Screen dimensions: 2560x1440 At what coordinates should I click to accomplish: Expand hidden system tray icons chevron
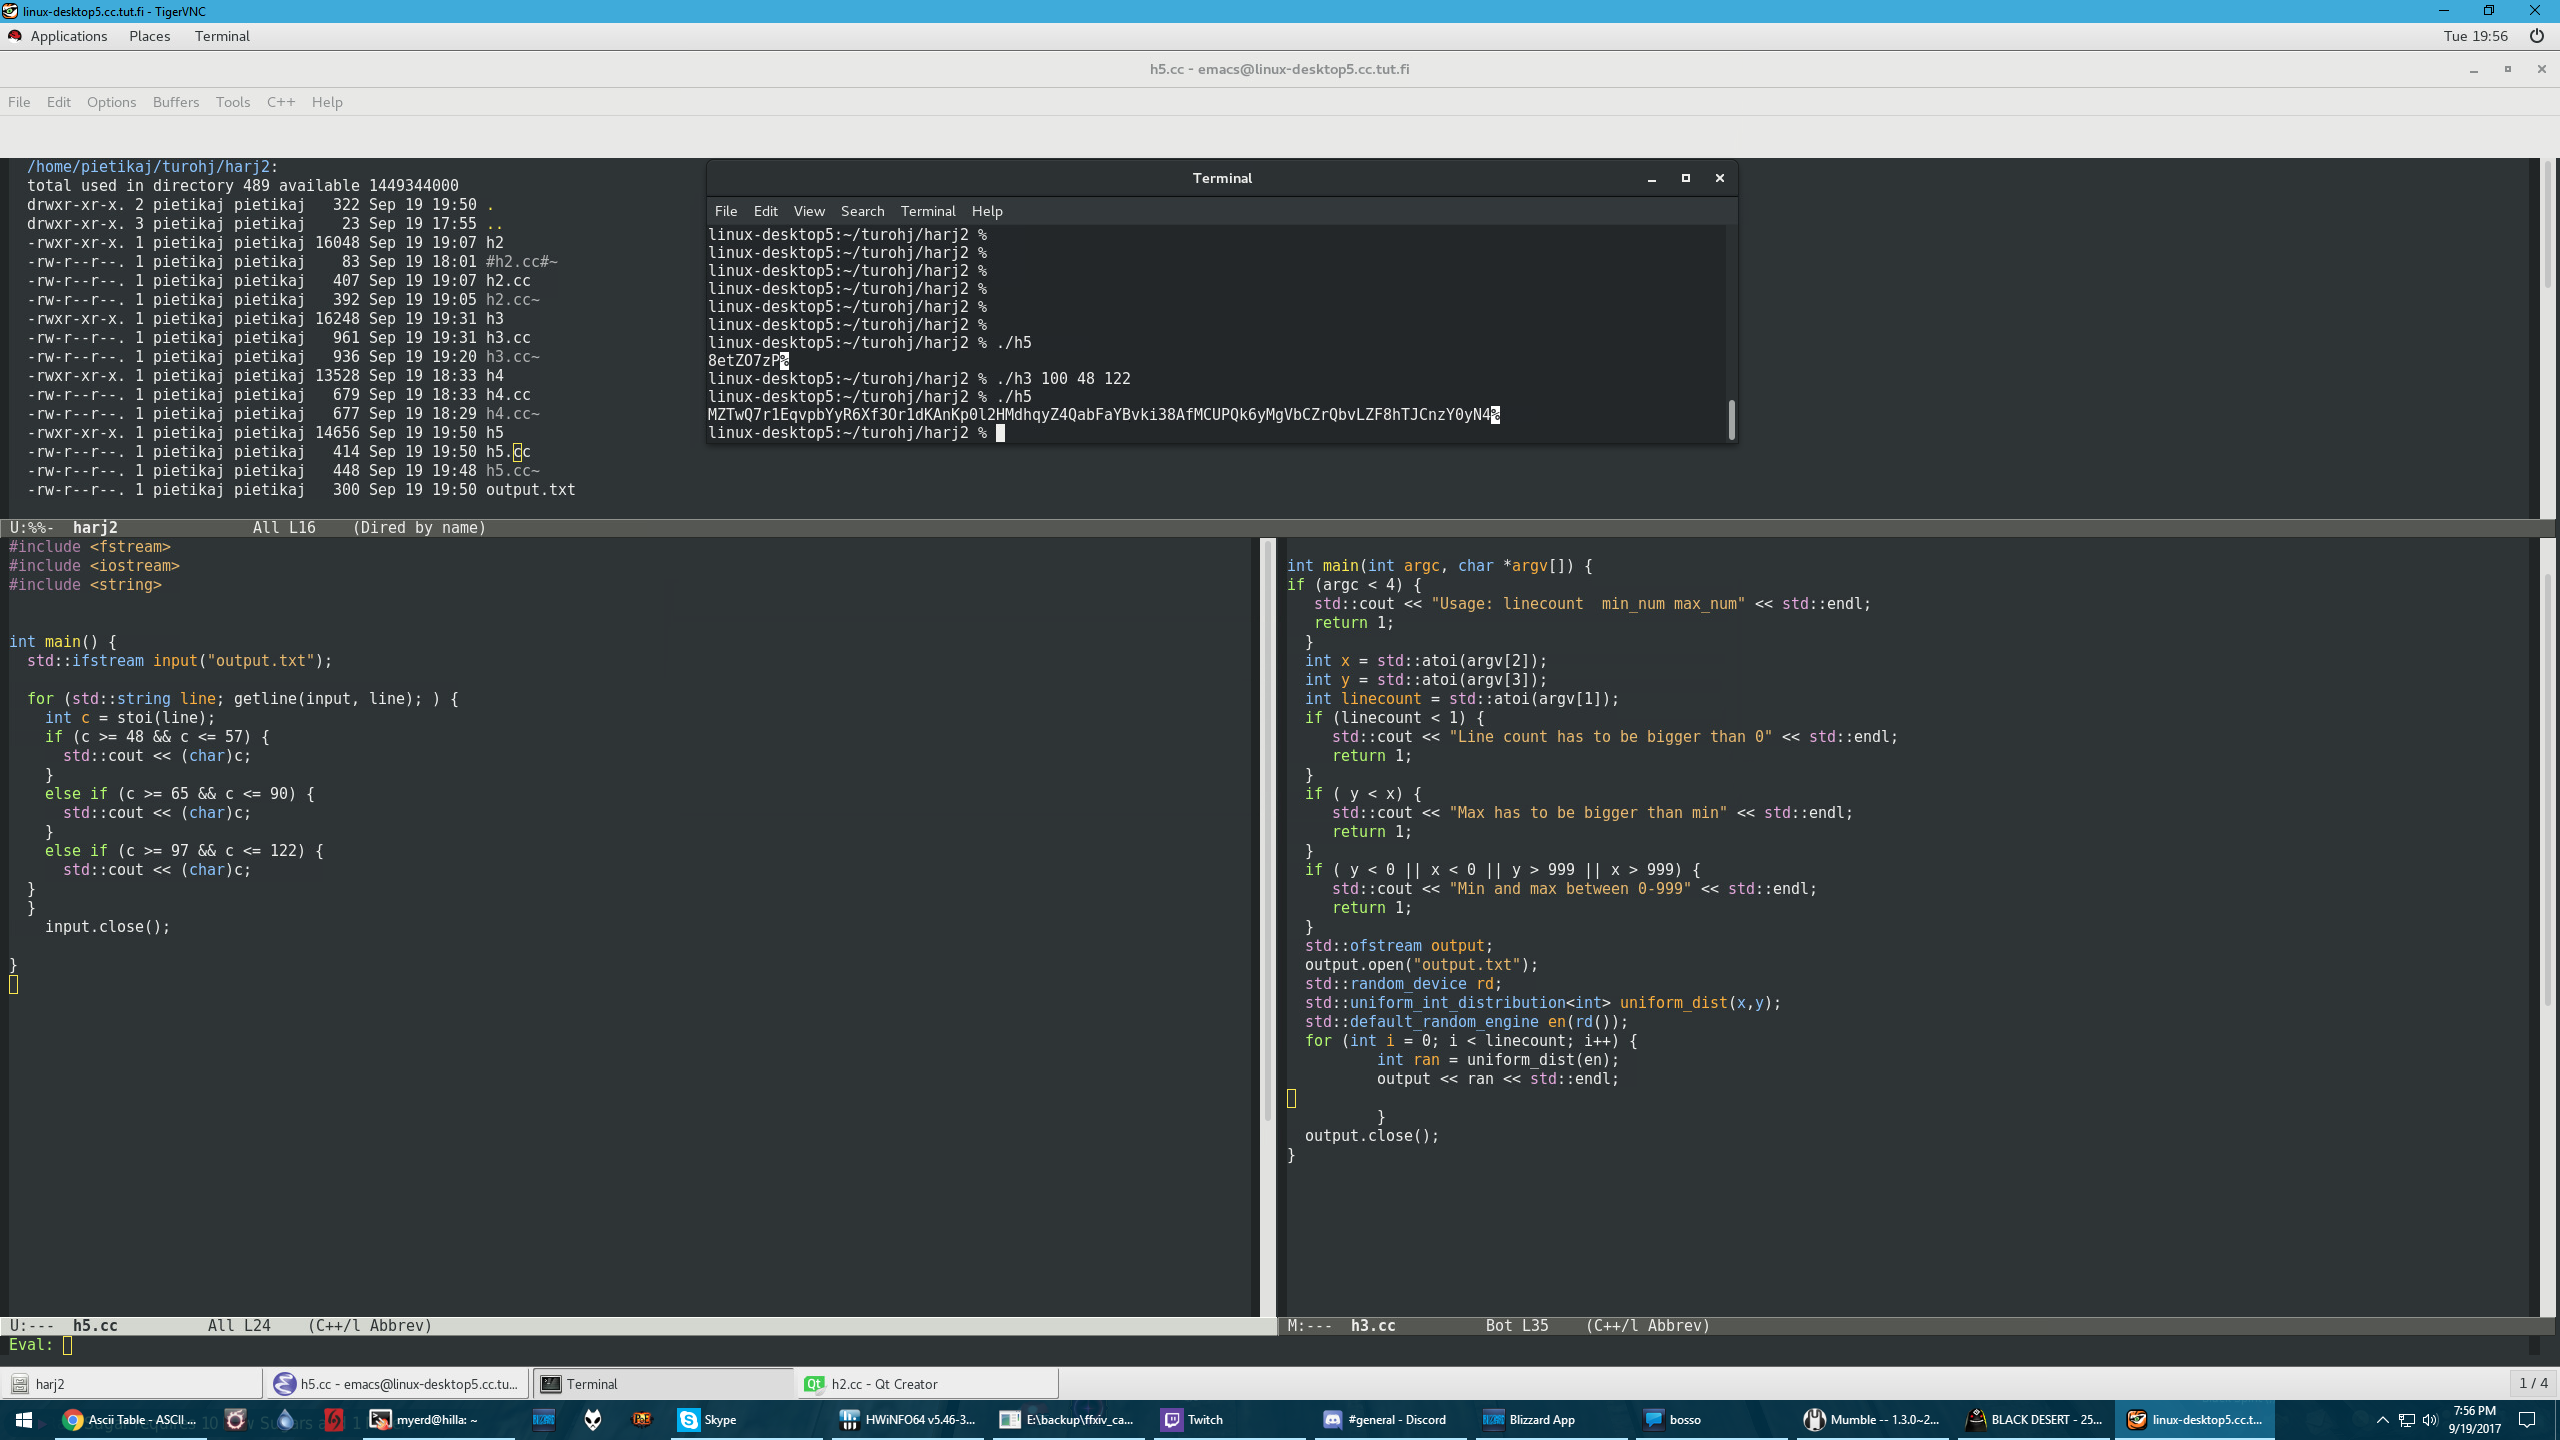tap(2382, 1420)
